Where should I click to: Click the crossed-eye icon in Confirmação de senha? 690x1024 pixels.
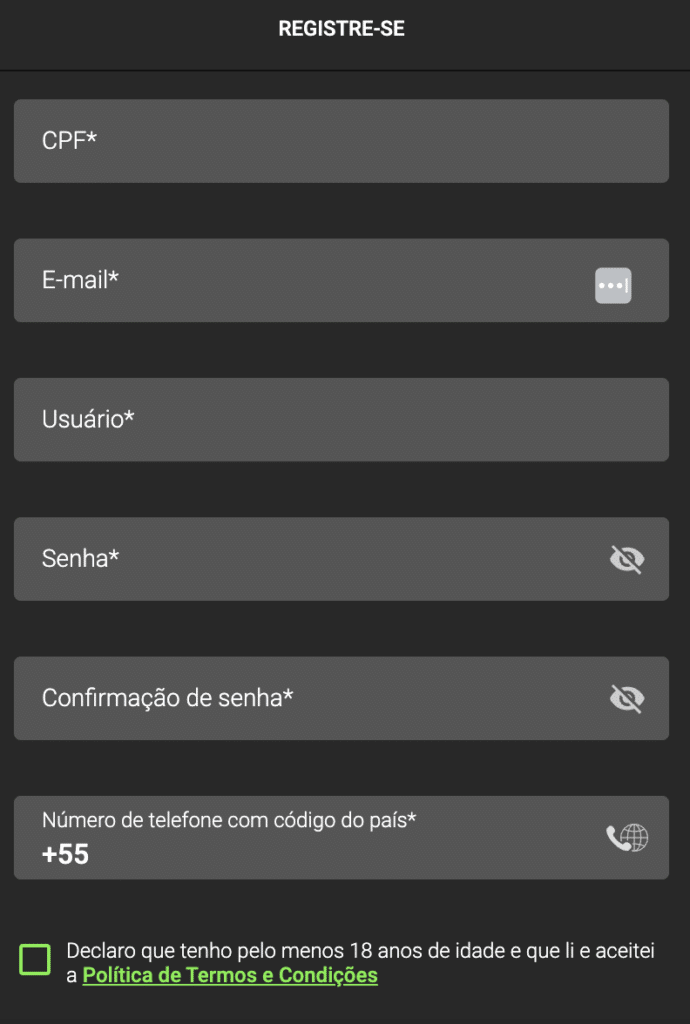click(x=627, y=698)
